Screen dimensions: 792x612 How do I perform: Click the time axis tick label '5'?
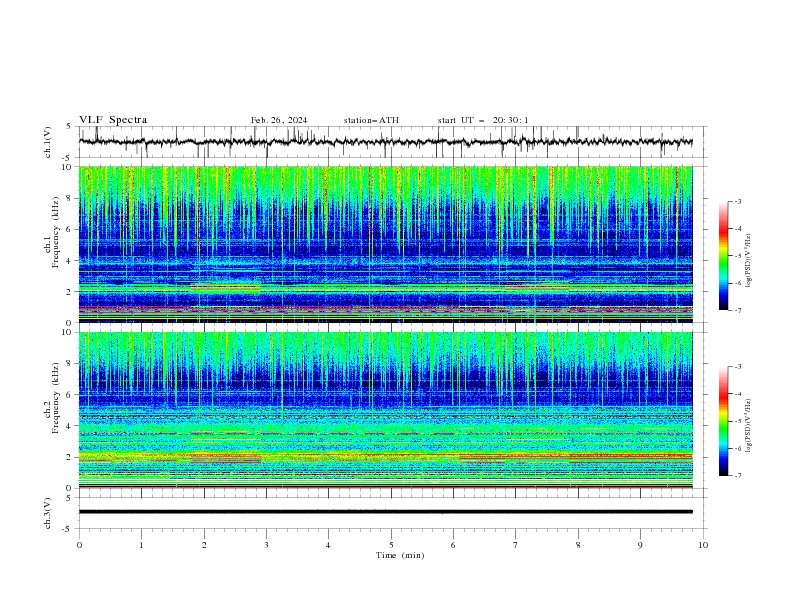tap(391, 545)
